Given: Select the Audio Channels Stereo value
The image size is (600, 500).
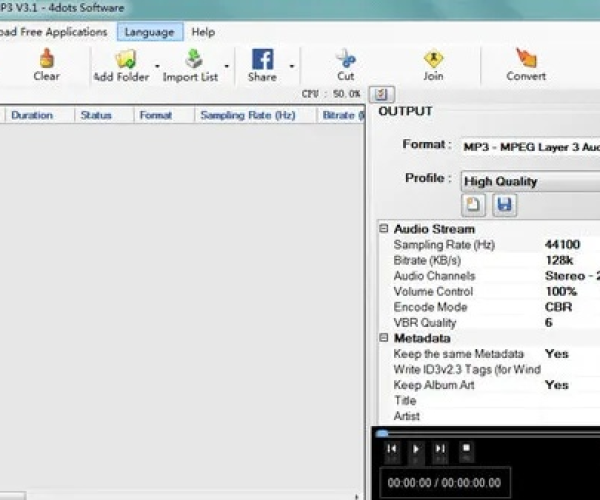Looking at the screenshot, I should pyautogui.click(x=572, y=276).
